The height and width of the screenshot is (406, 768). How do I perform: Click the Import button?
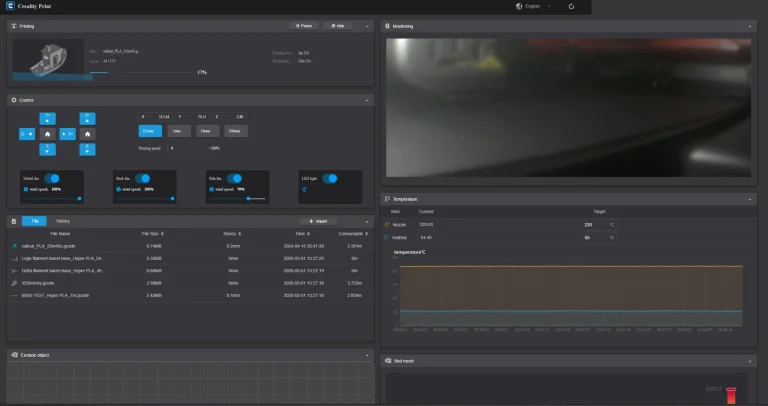pyautogui.click(x=319, y=221)
